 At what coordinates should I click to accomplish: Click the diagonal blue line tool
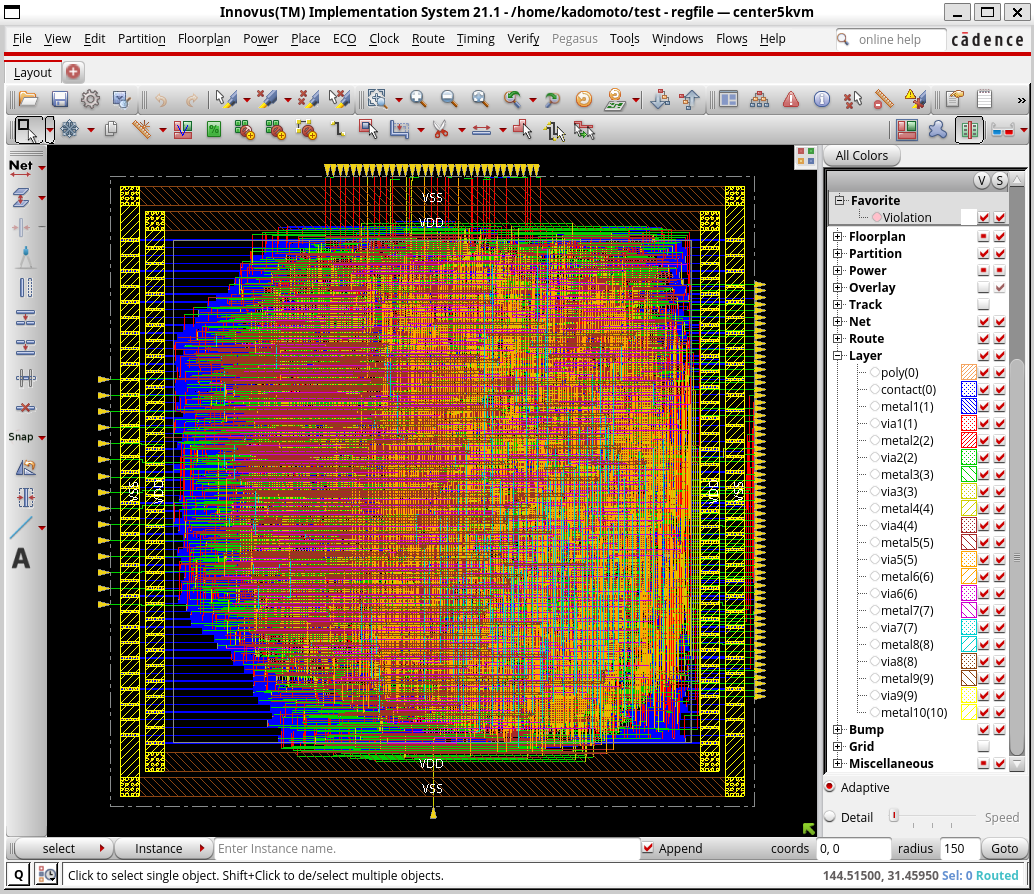21,527
